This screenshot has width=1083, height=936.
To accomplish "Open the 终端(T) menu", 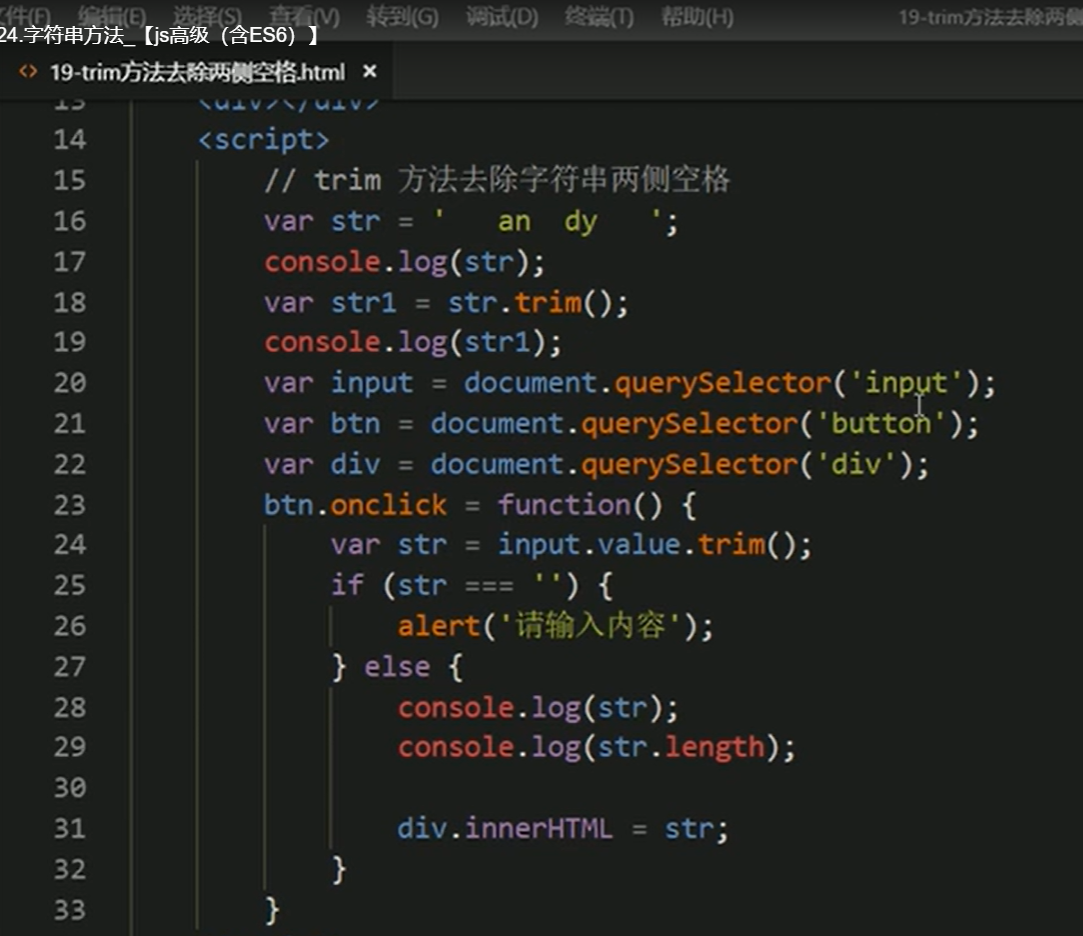I will 598,16.
